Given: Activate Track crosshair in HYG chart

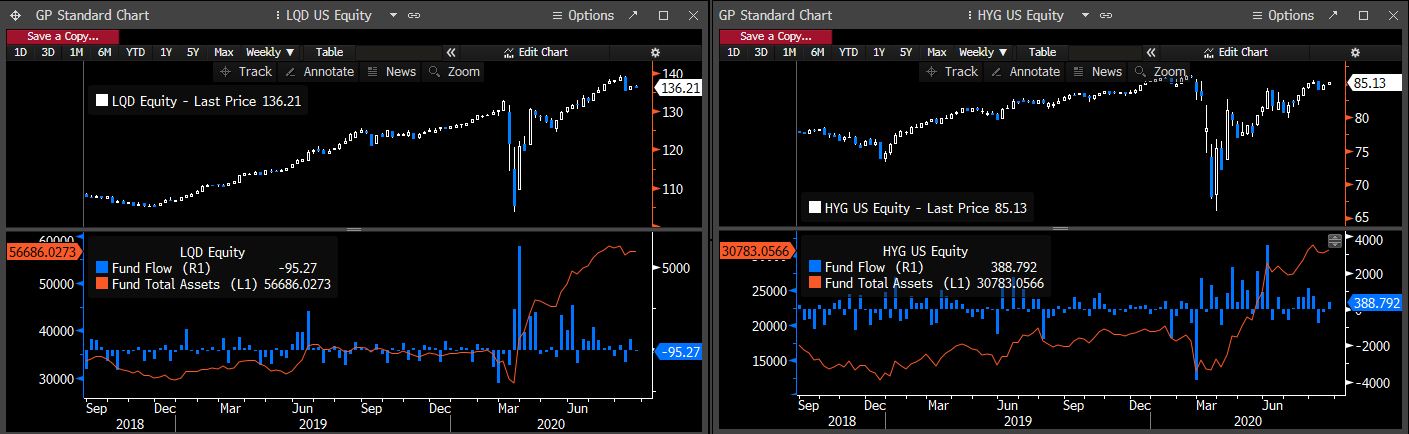Looking at the screenshot, I should (x=952, y=71).
